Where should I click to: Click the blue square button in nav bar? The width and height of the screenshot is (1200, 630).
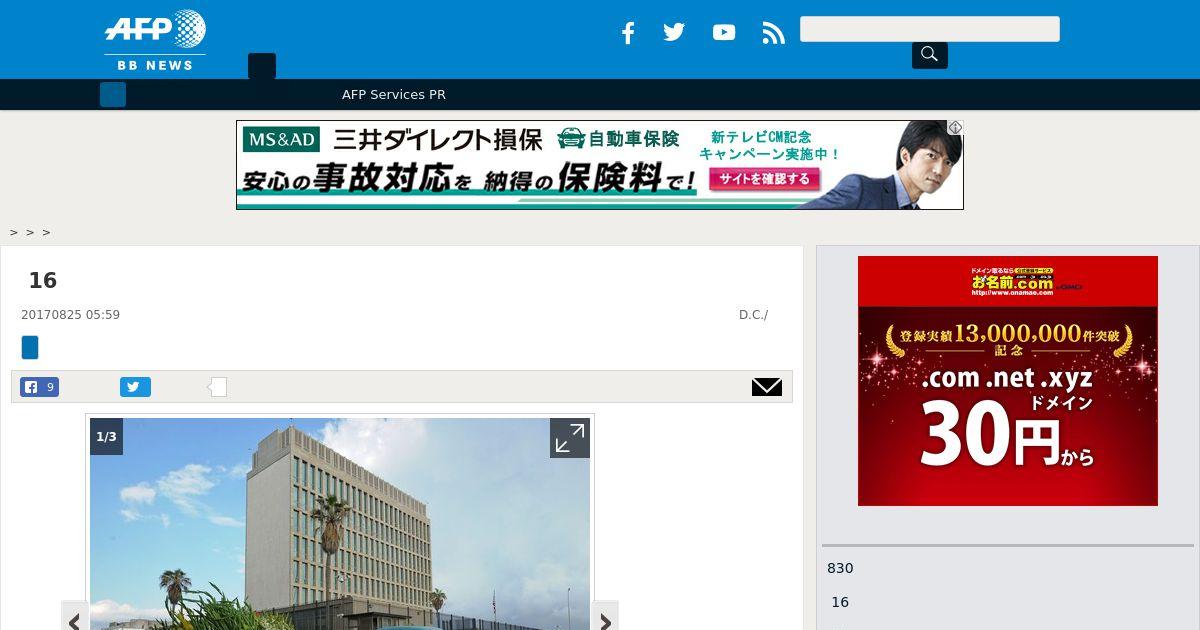click(x=113, y=94)
